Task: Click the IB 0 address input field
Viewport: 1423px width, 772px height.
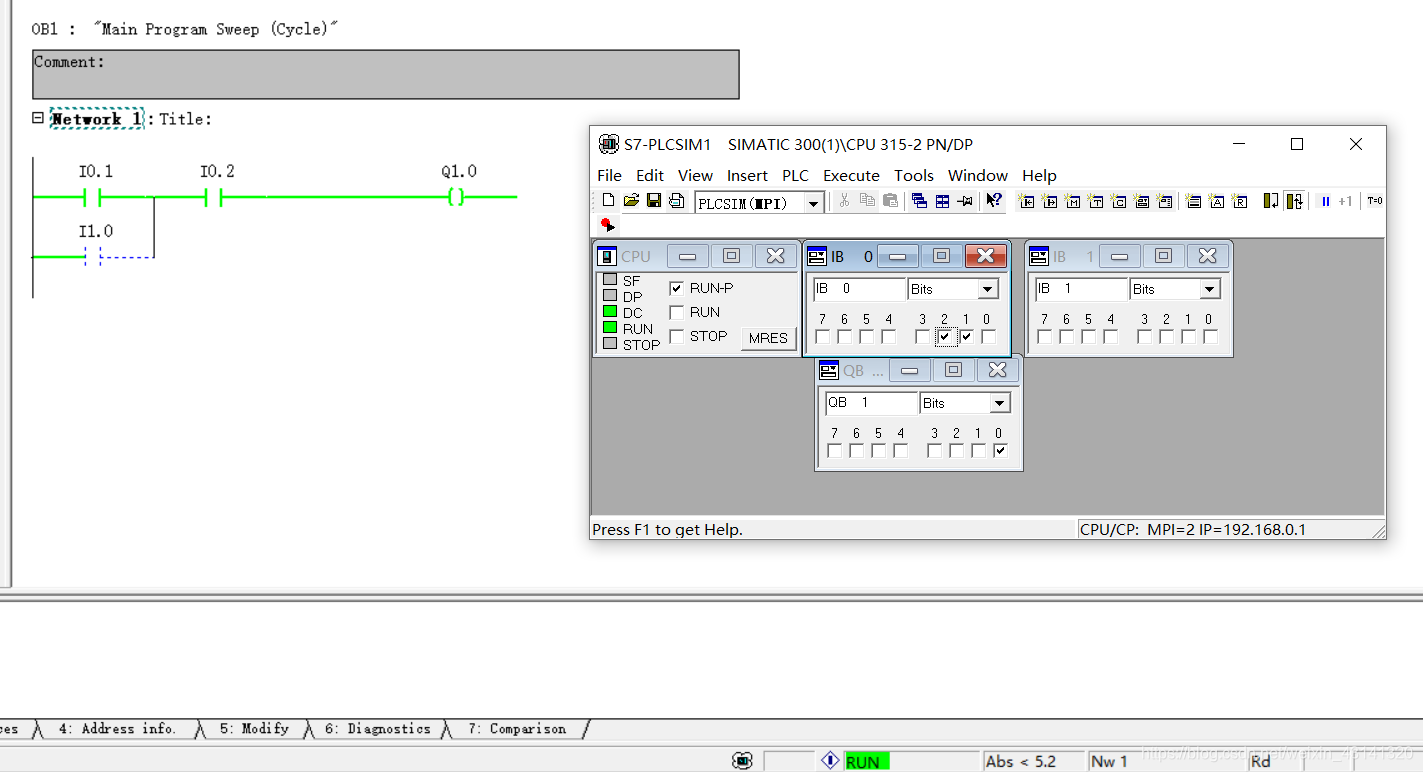Action: 859,289
